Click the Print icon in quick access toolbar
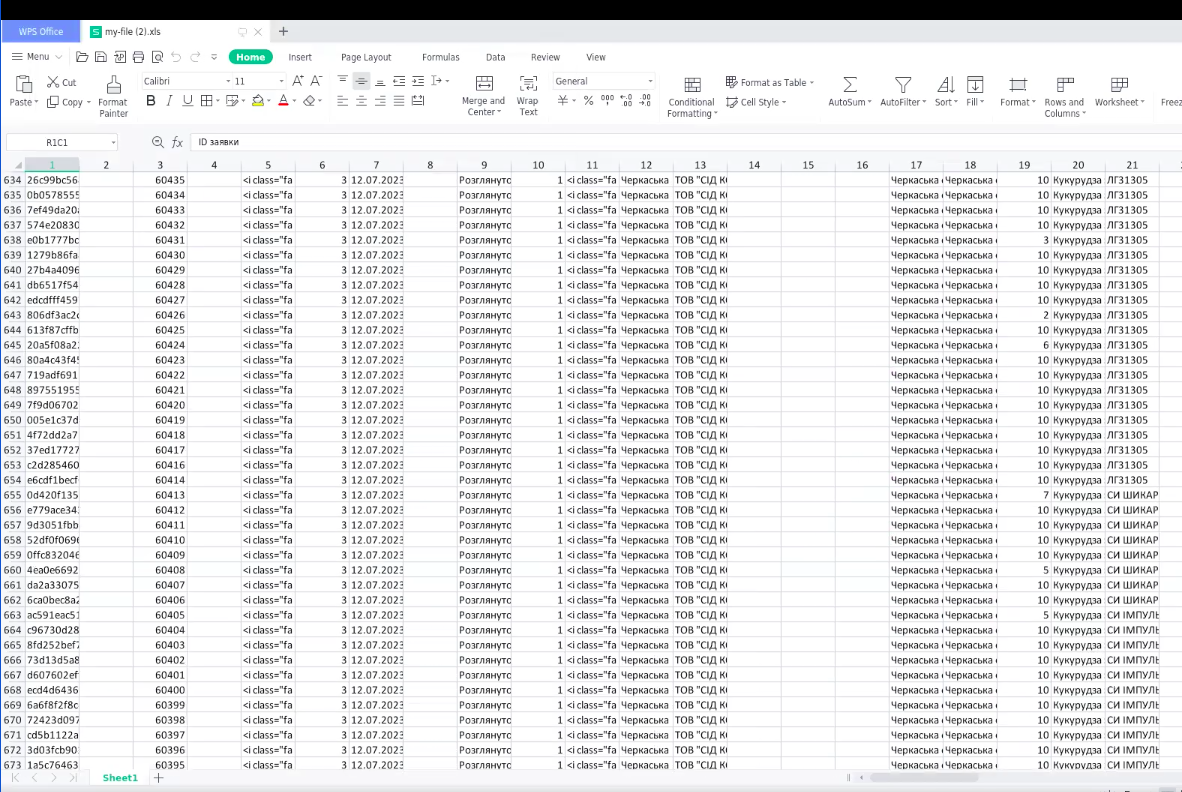The height and width of the screenshot is (792, 1182). [139, 57]
